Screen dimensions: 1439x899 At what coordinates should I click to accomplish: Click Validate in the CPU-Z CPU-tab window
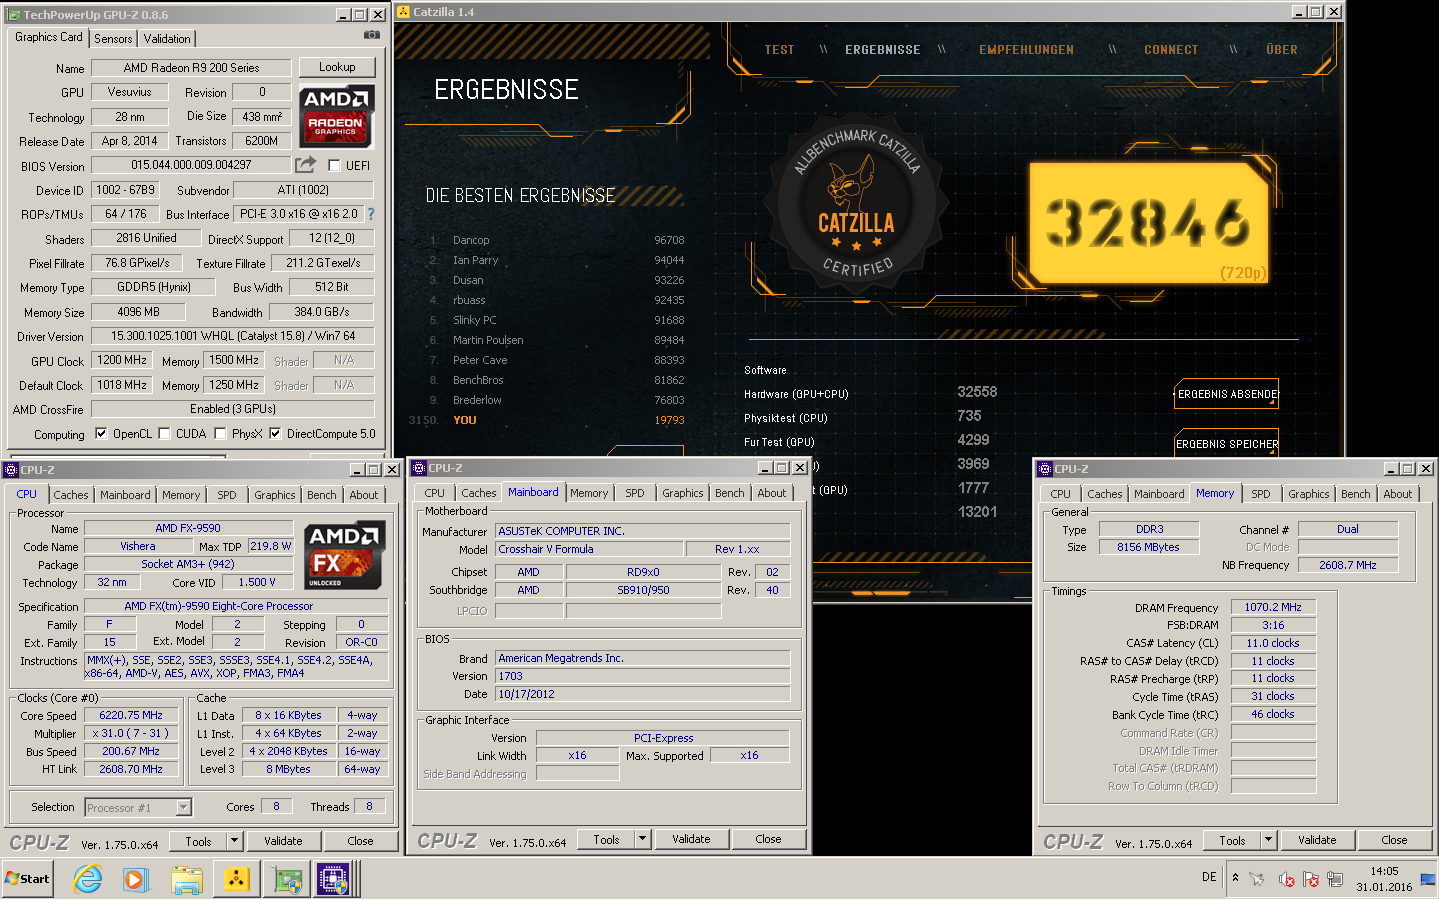[x=283, y=841]
